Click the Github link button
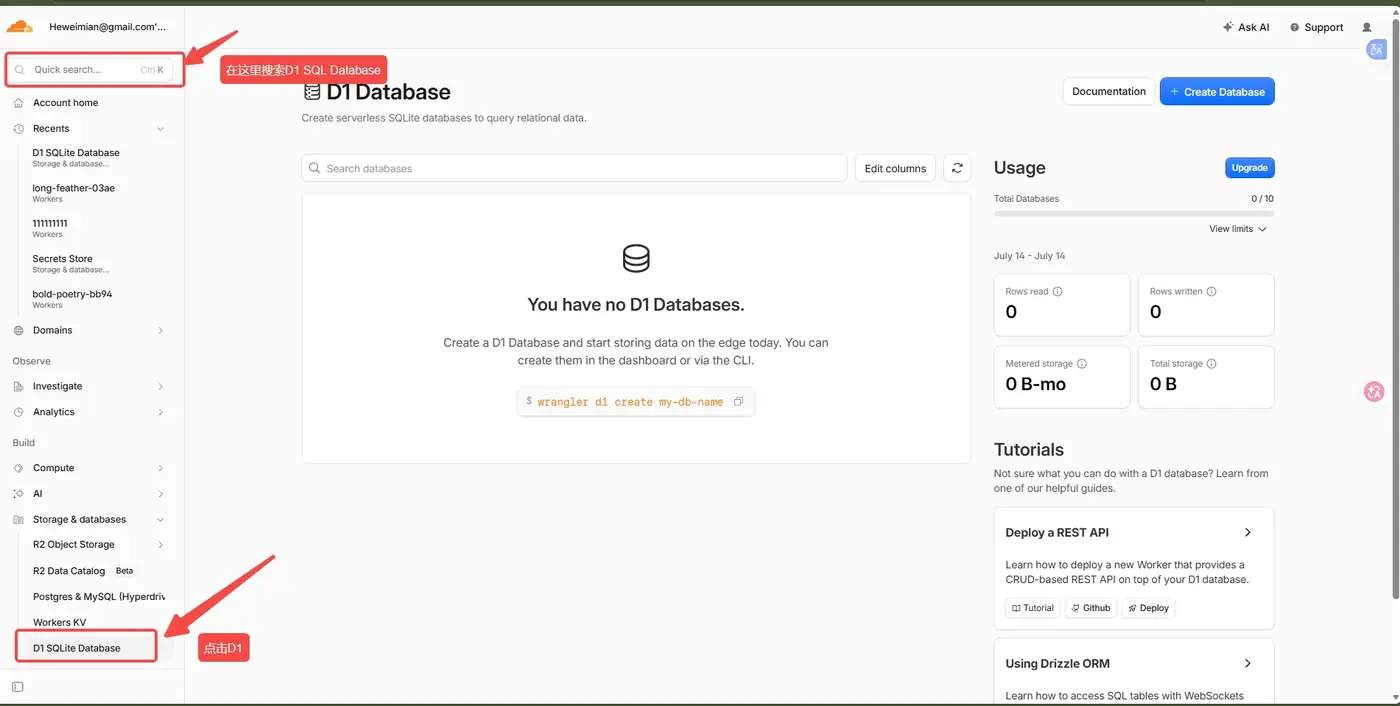The width and height of the screenshot is (1400, 706). [x=1091, y=608]
